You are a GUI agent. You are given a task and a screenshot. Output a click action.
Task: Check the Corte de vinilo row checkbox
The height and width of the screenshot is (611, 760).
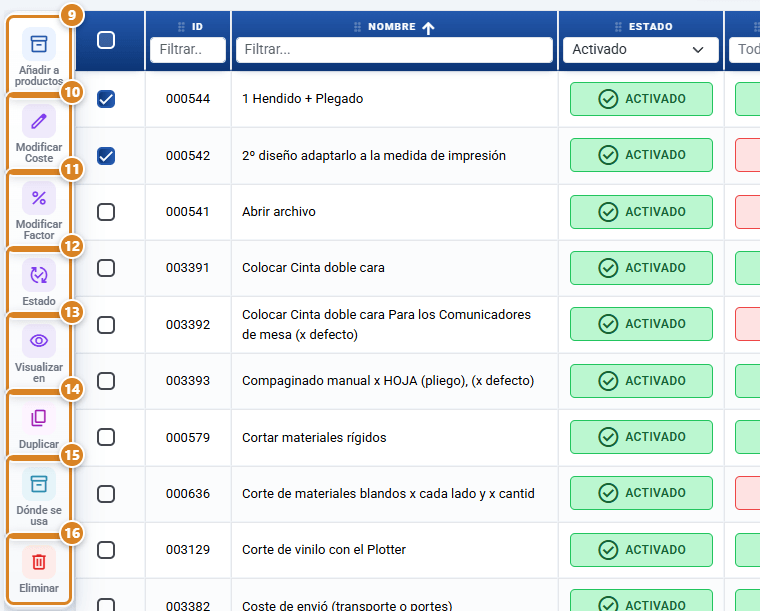(106, 550)
